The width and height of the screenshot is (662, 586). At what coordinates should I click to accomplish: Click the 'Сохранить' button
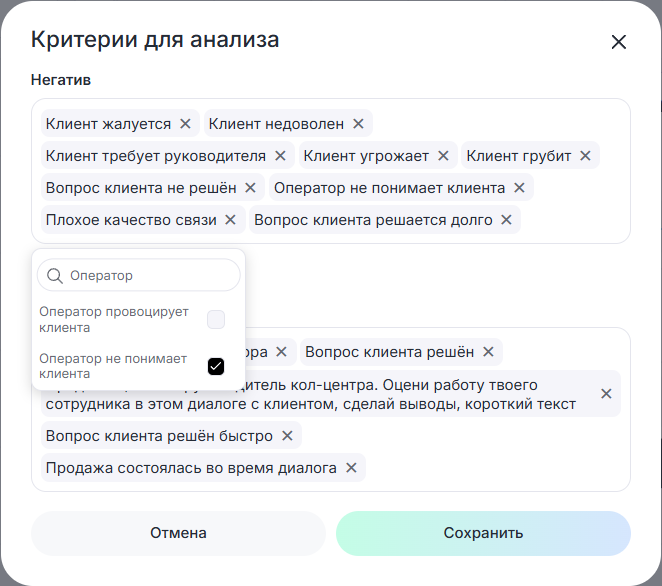[x=483, y=533]
